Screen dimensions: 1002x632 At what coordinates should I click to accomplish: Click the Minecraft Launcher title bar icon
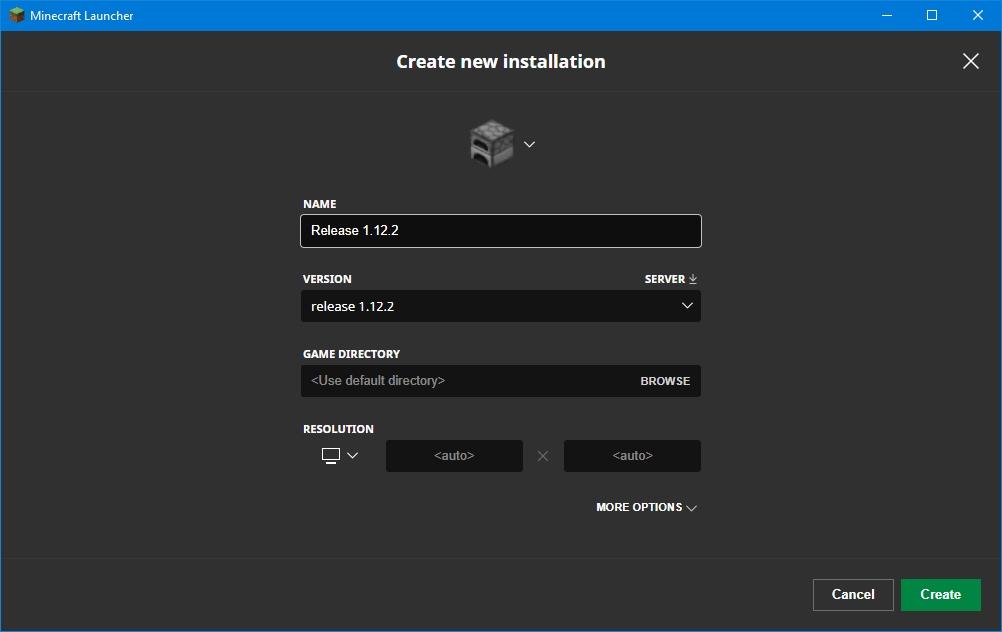click(x=17, y=15)
